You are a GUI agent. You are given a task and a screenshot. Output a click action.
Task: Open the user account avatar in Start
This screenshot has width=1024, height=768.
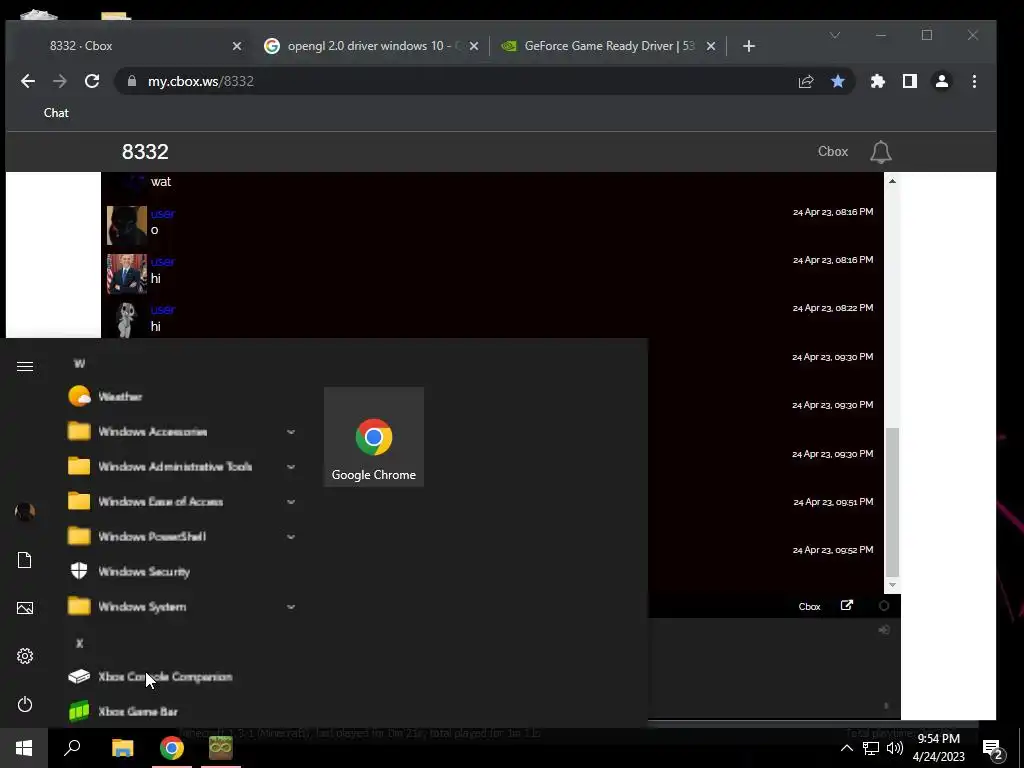(x=25, y=512)
